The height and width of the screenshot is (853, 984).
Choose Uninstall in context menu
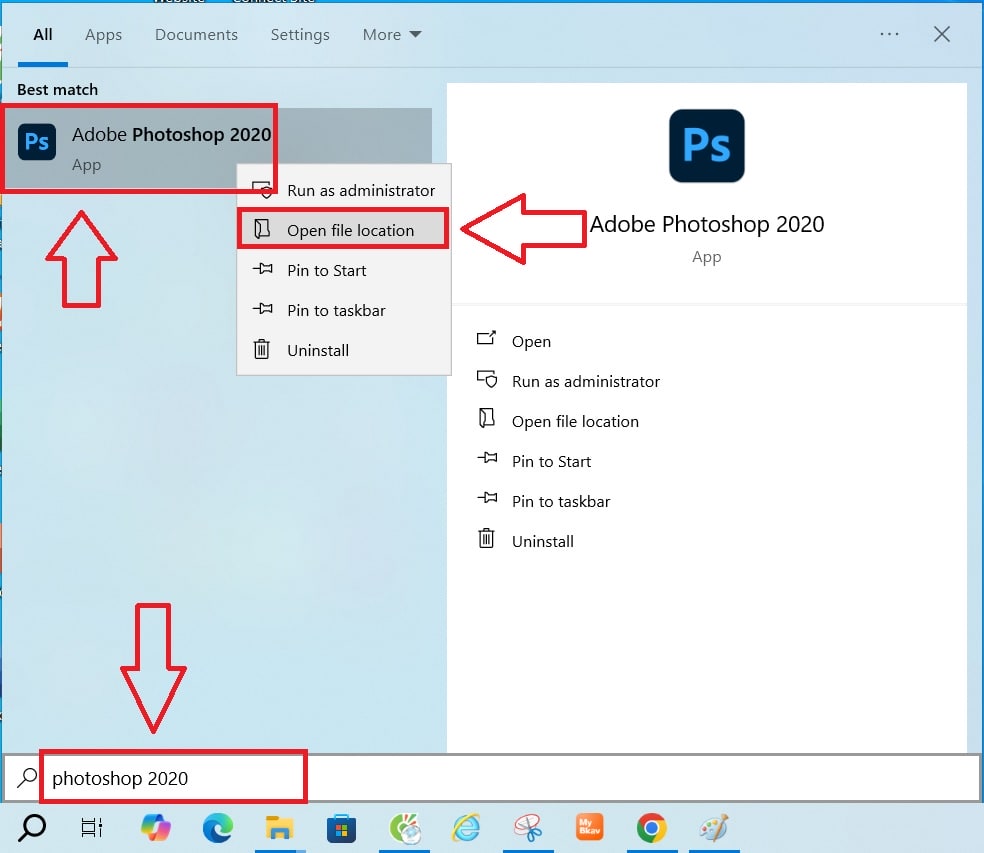344,350
